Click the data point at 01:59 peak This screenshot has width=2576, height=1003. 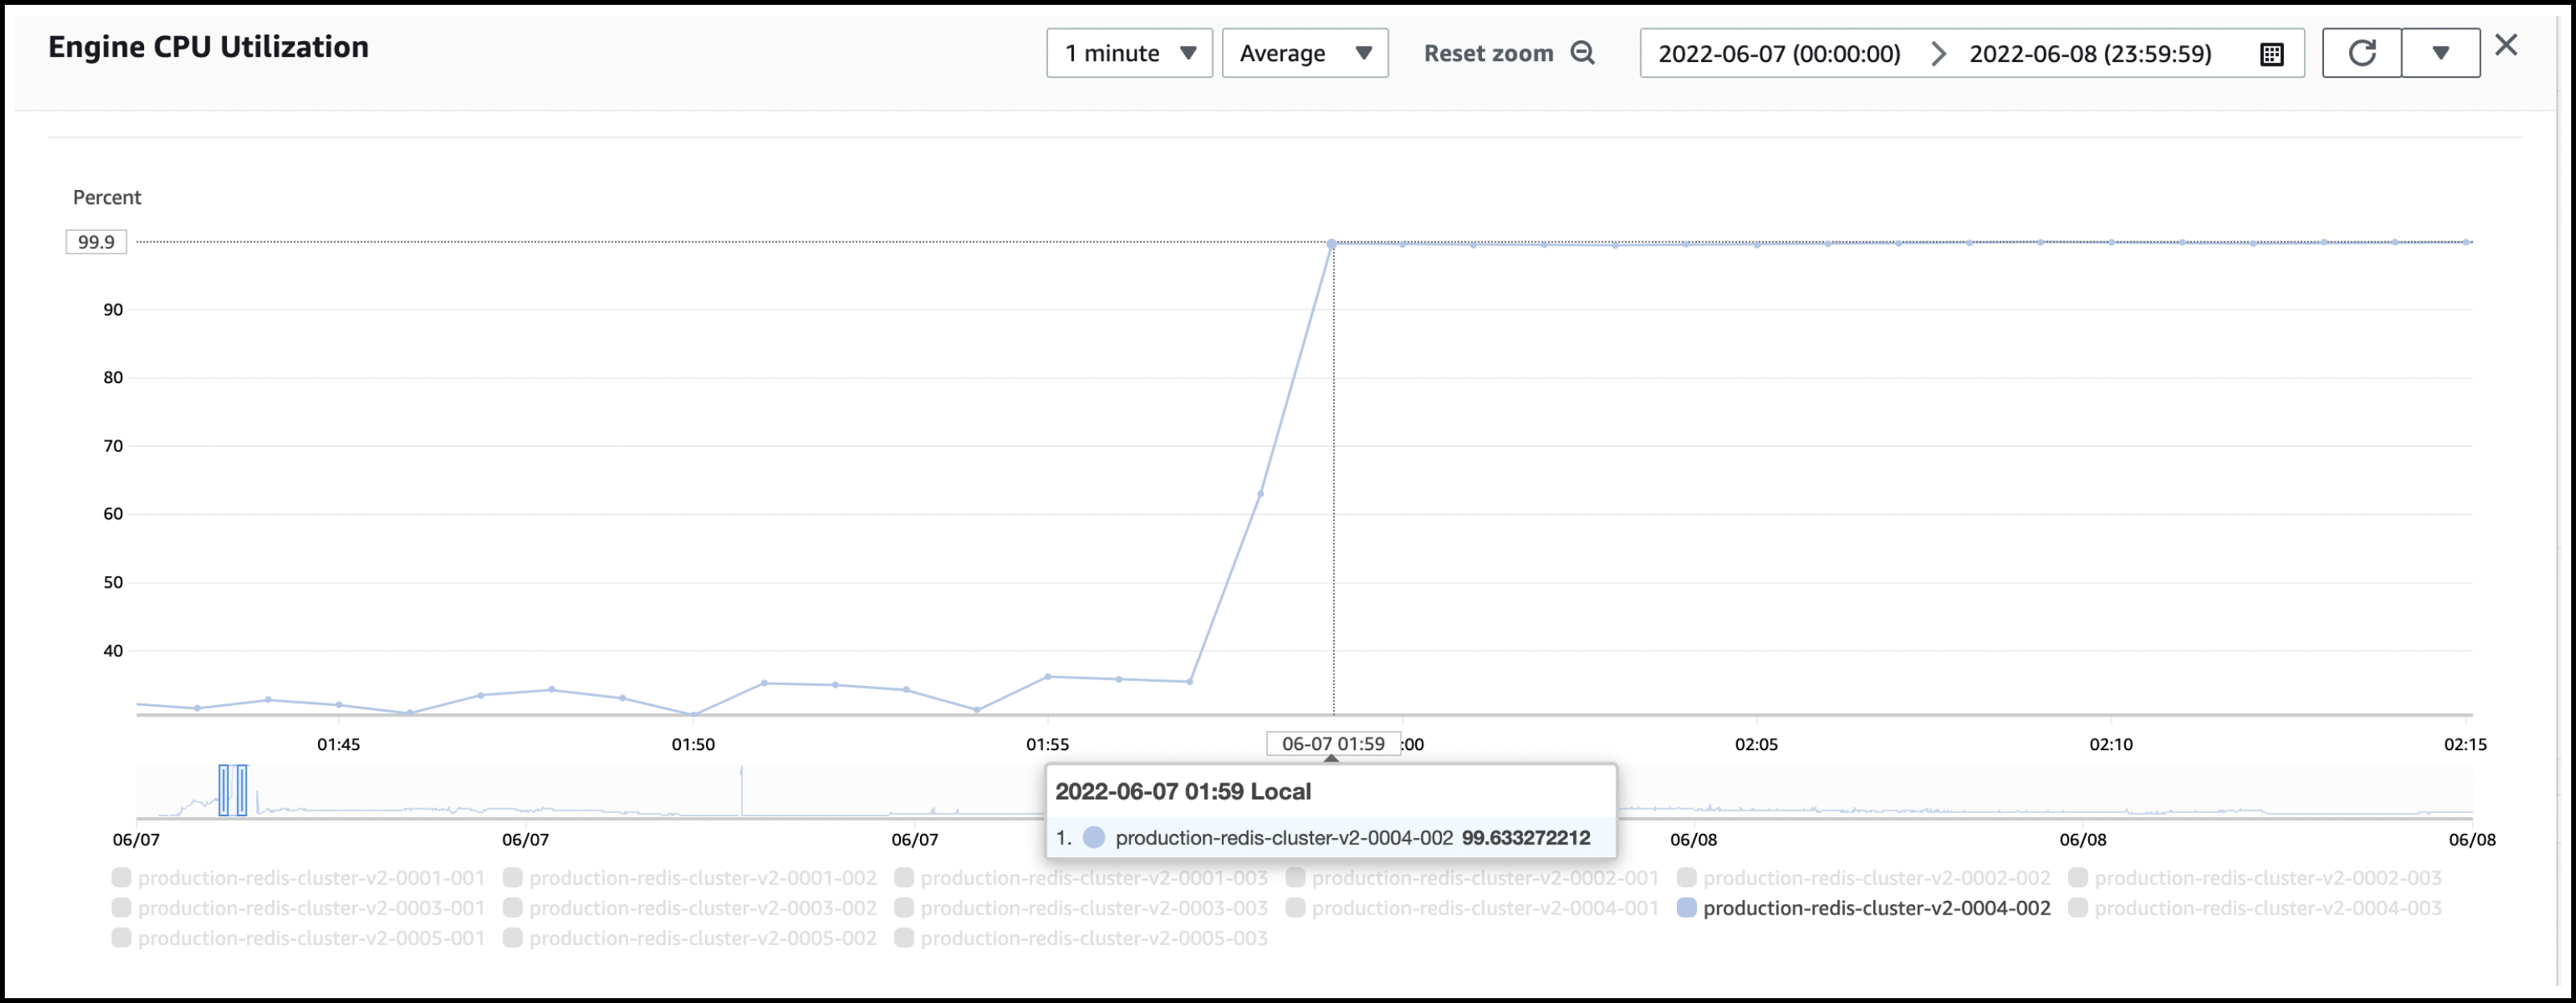click(1331, 243)
